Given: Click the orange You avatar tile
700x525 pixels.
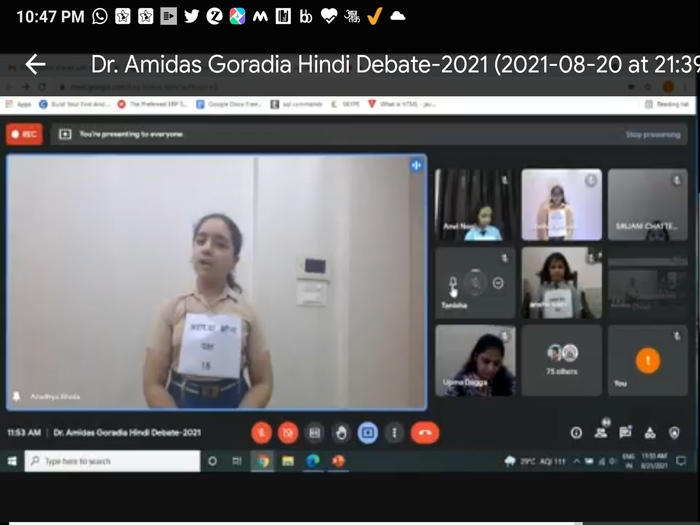Looking at the screenshot, I should [648, 361].
